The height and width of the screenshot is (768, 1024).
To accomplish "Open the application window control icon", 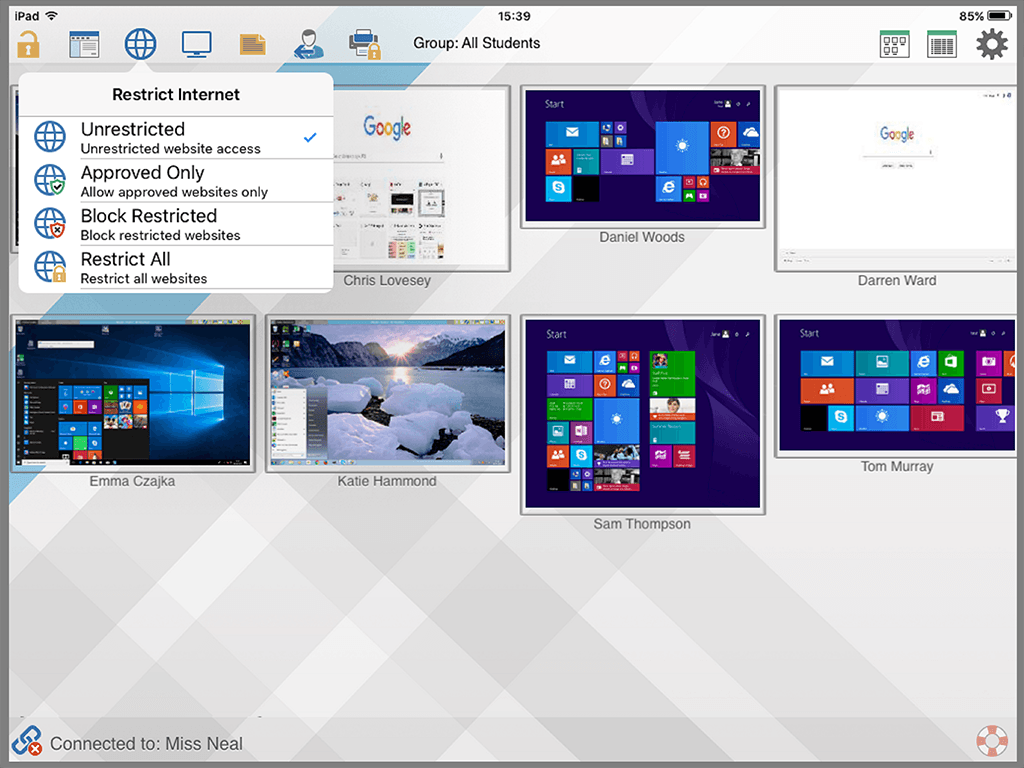I will [84, 44].
